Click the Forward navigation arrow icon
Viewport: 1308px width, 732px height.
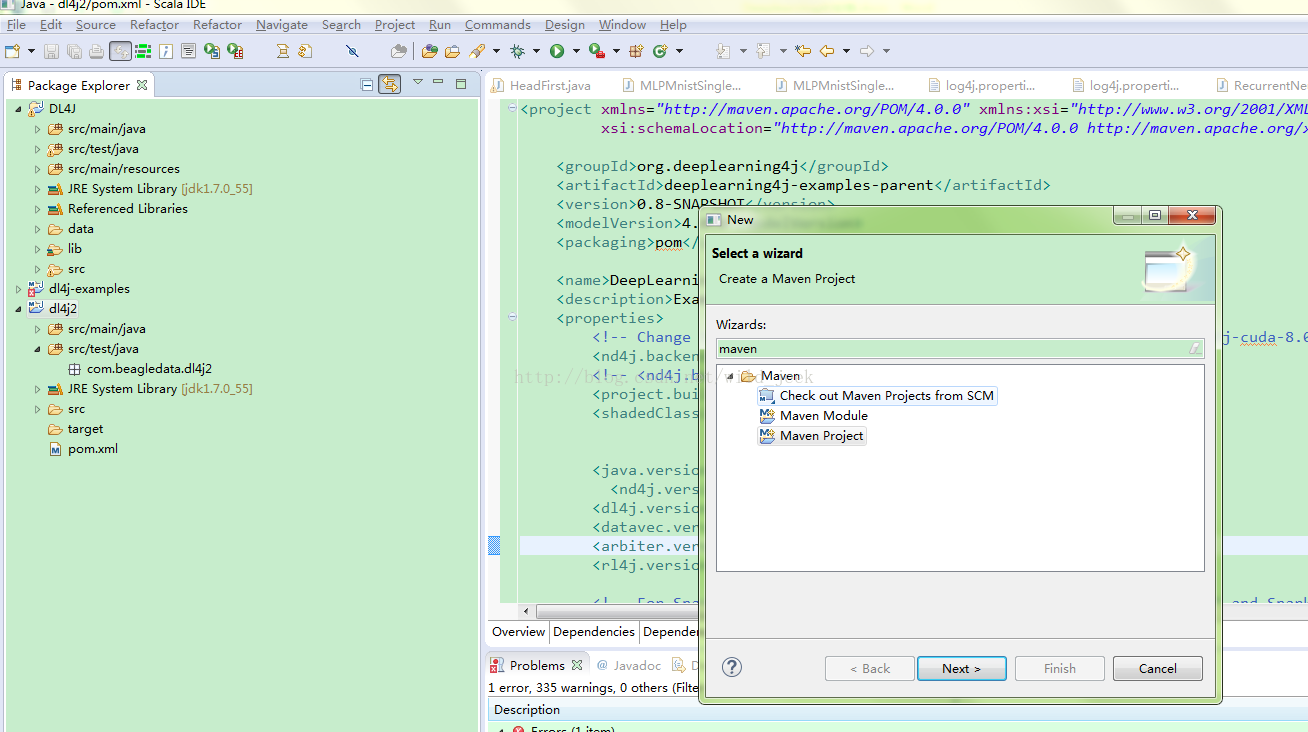pyautogui.click(x=867, y=51)
